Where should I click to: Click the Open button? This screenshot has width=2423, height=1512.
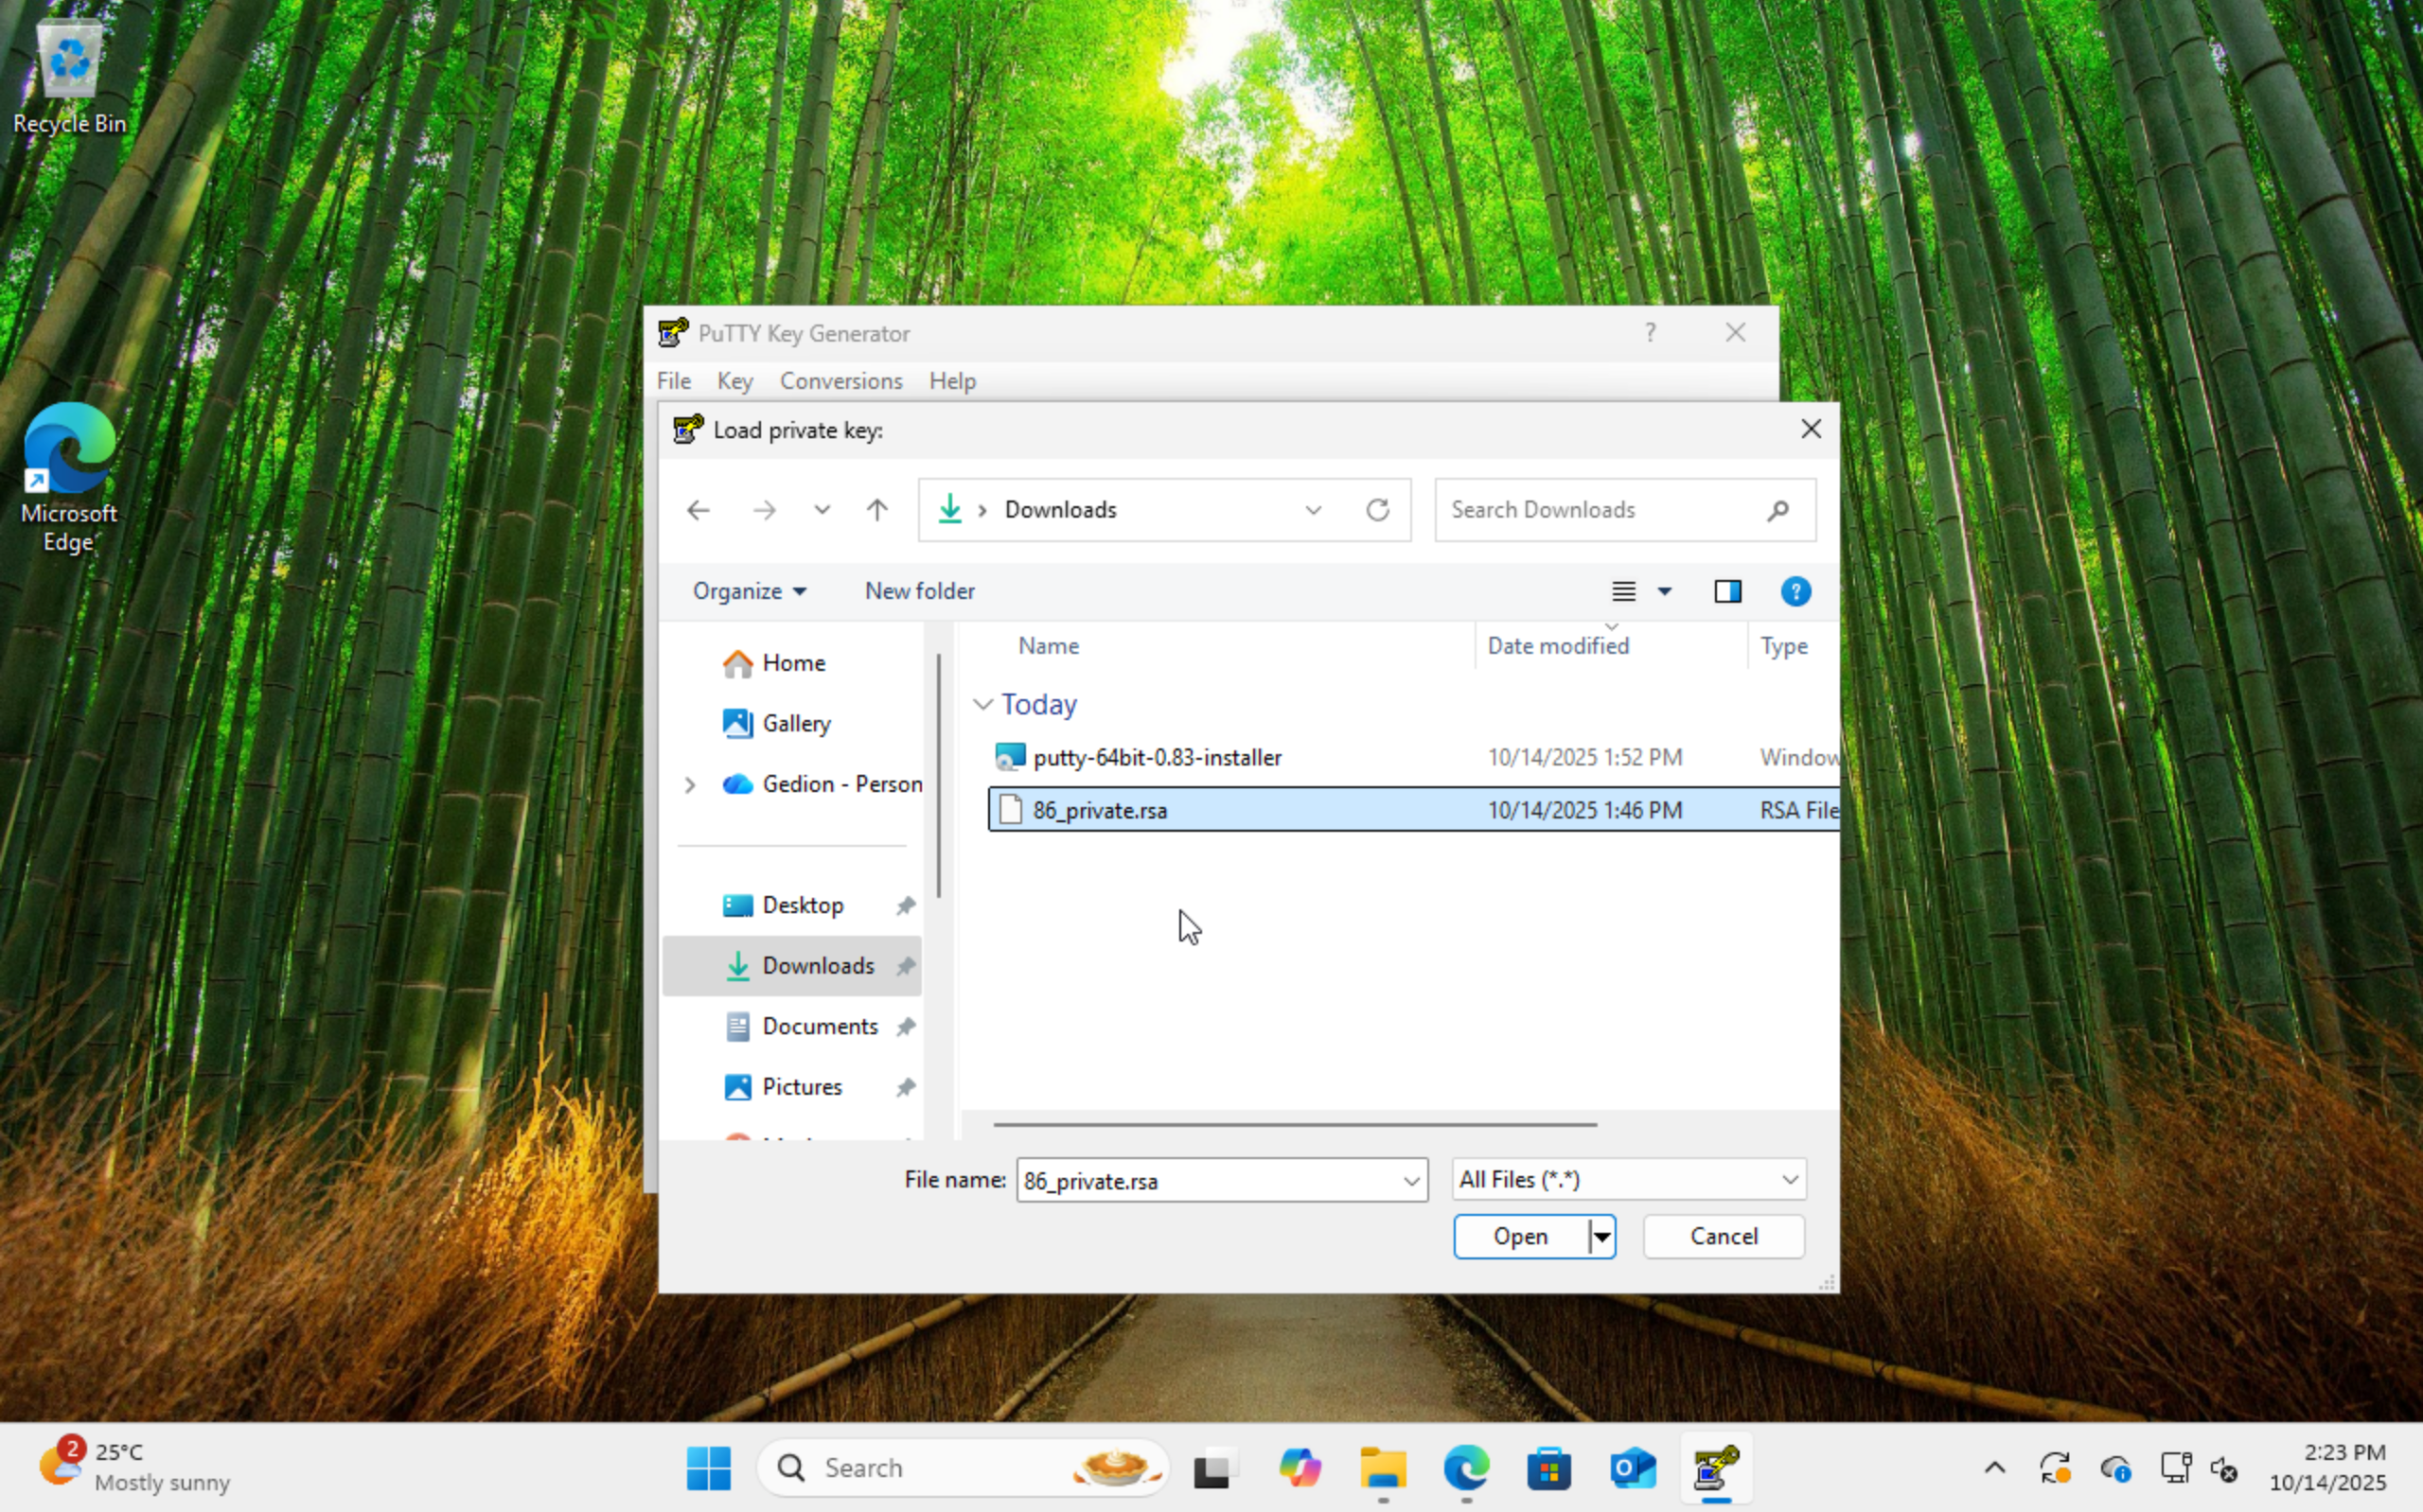click(x=1520, y=1236)
